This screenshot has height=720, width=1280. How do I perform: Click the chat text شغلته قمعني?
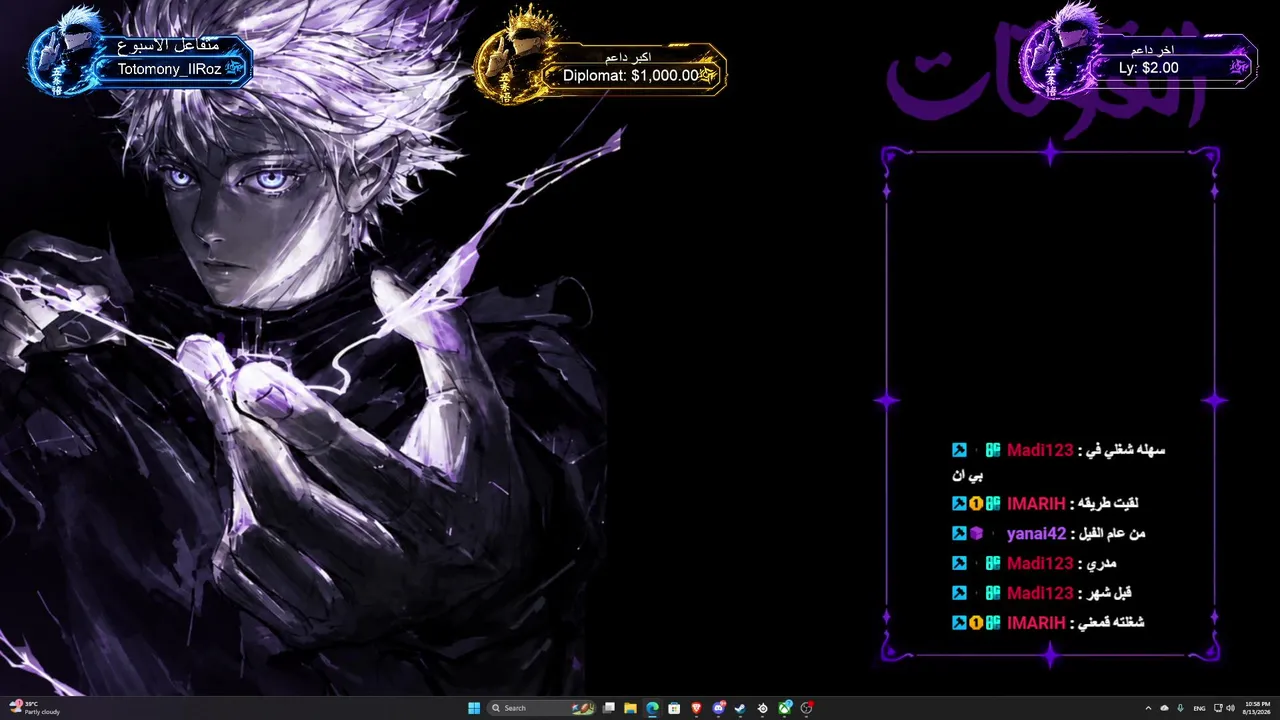tap(1112, 623)
